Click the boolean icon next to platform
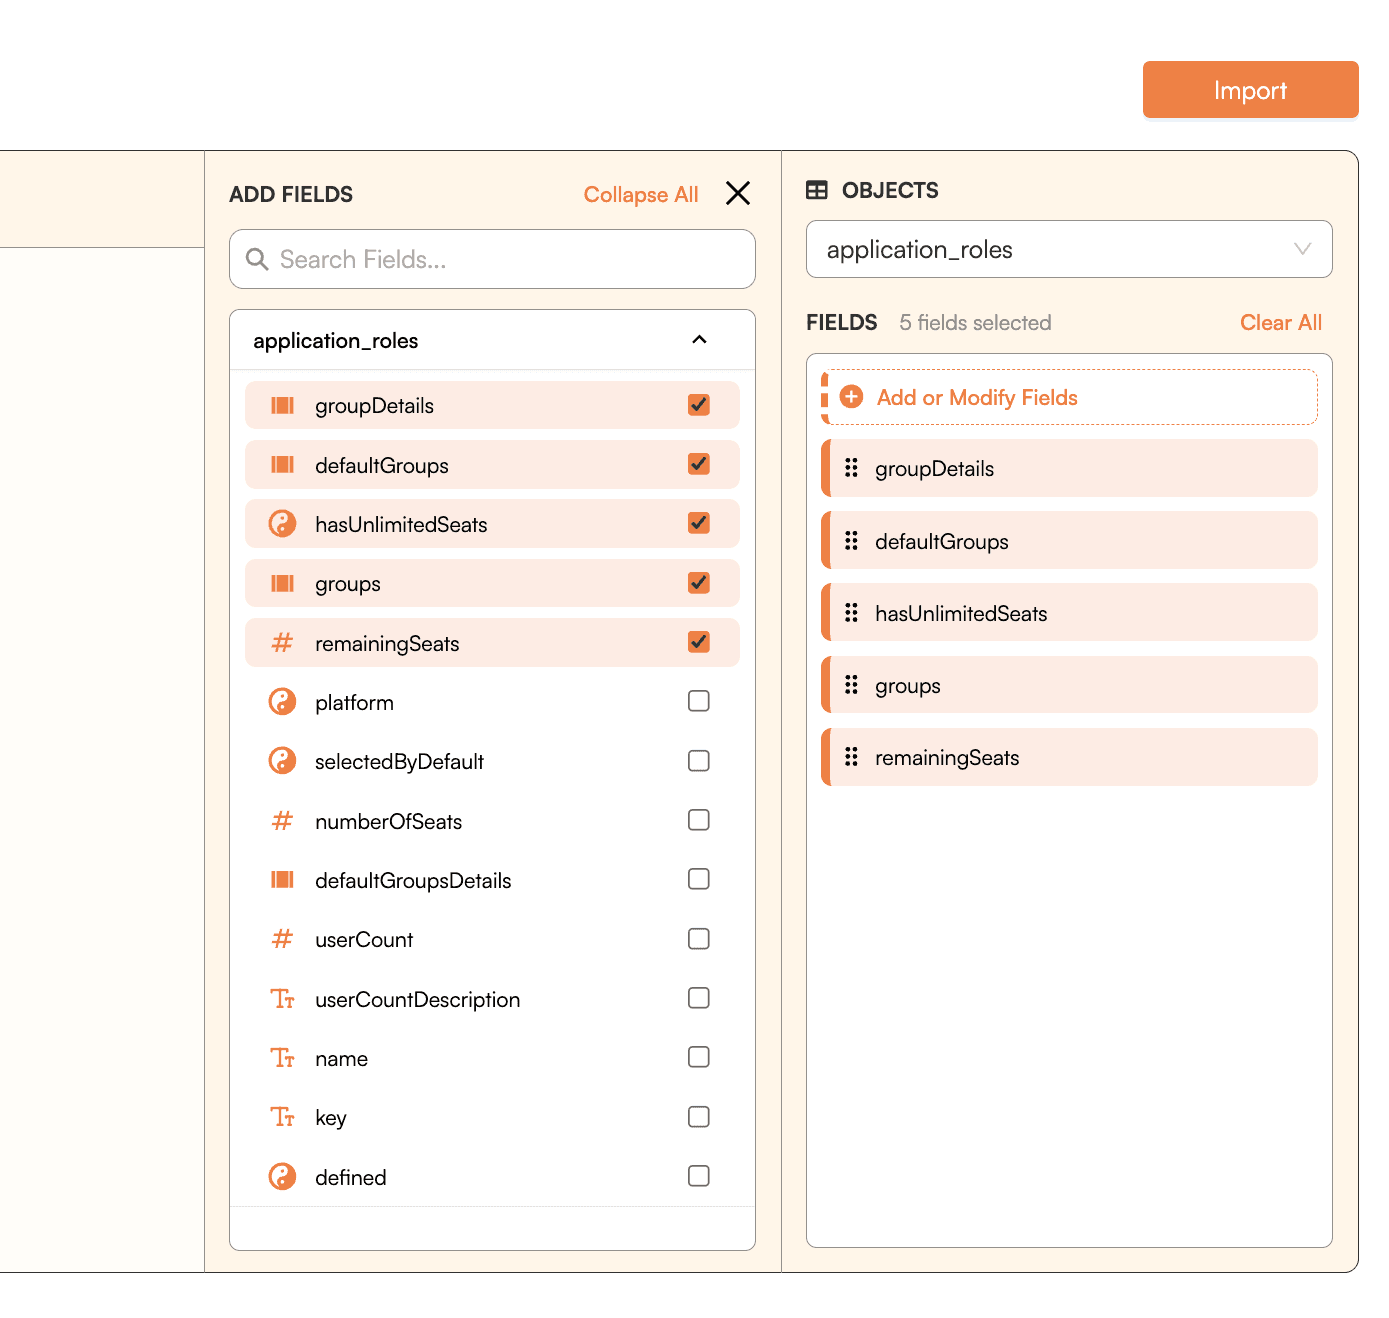 (283, 702)
